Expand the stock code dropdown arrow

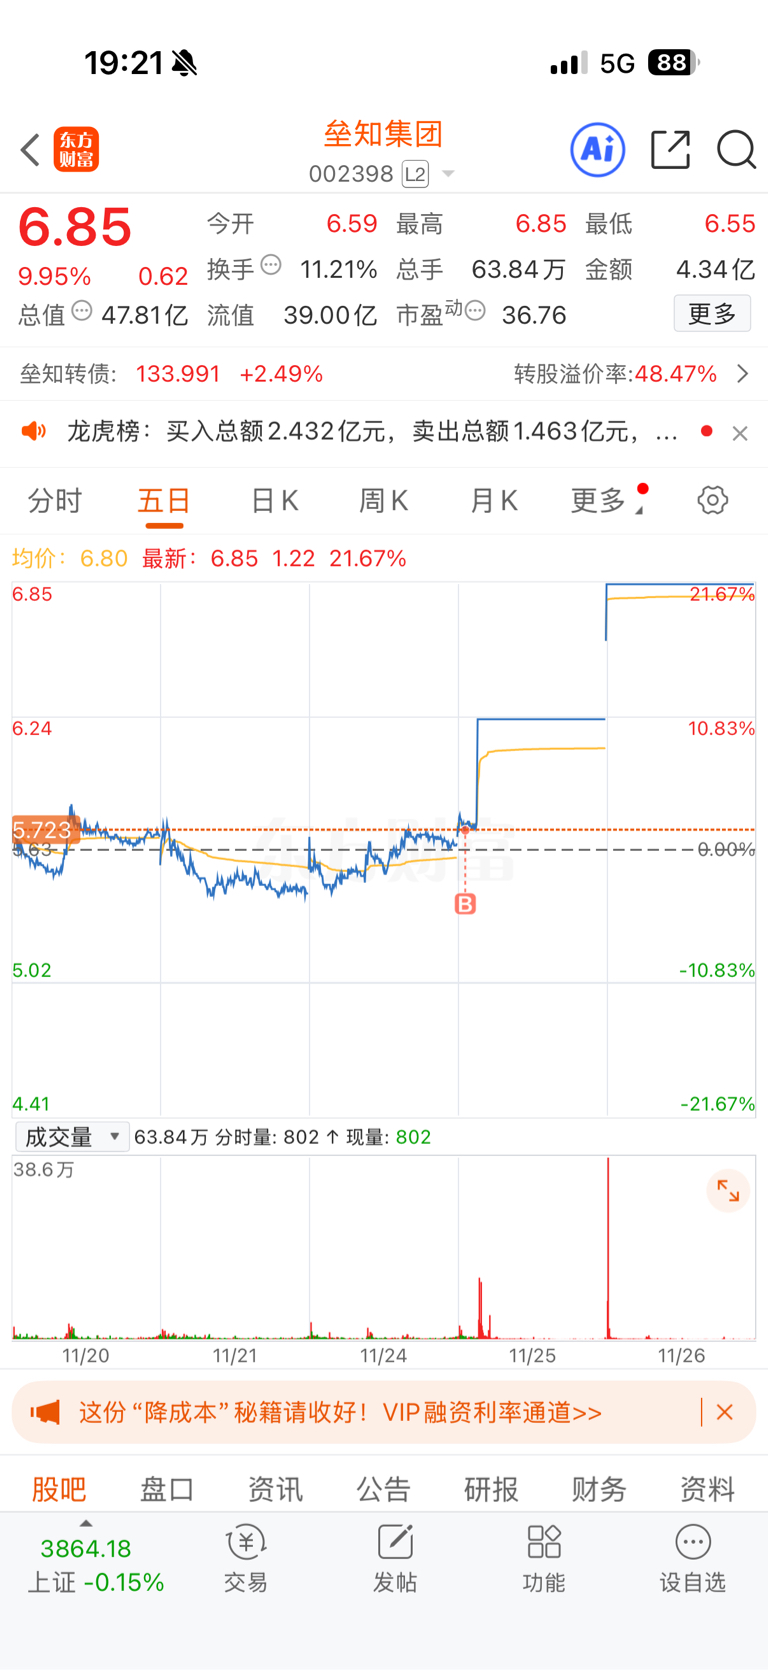coord(448,174)
